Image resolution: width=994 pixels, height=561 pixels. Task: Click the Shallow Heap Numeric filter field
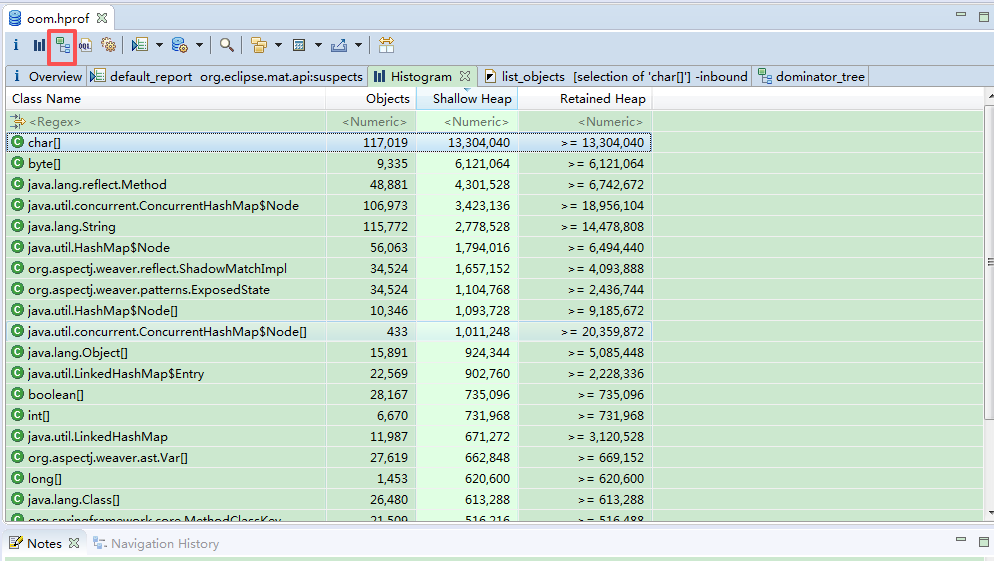coord(467,121)
